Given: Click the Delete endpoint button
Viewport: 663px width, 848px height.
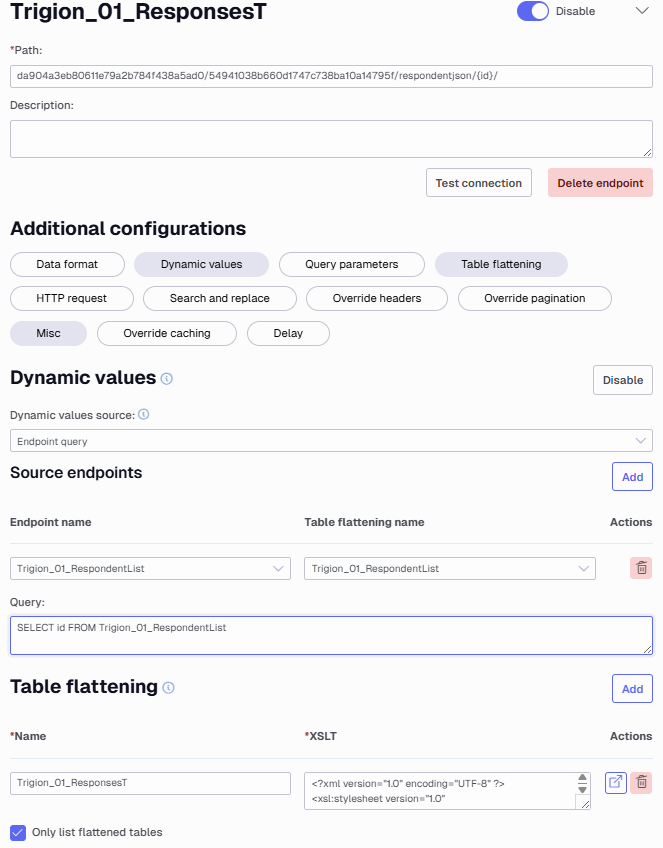Looking at the screenshot, I should point(600,183).
